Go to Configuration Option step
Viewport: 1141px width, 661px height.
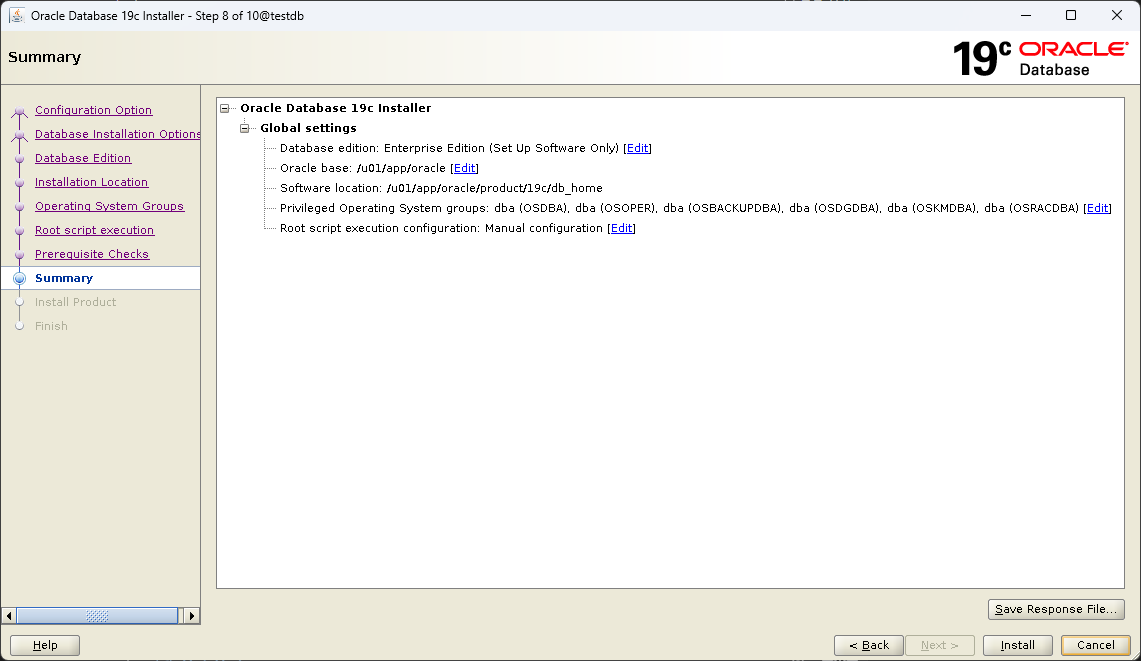tap(93, 110)
